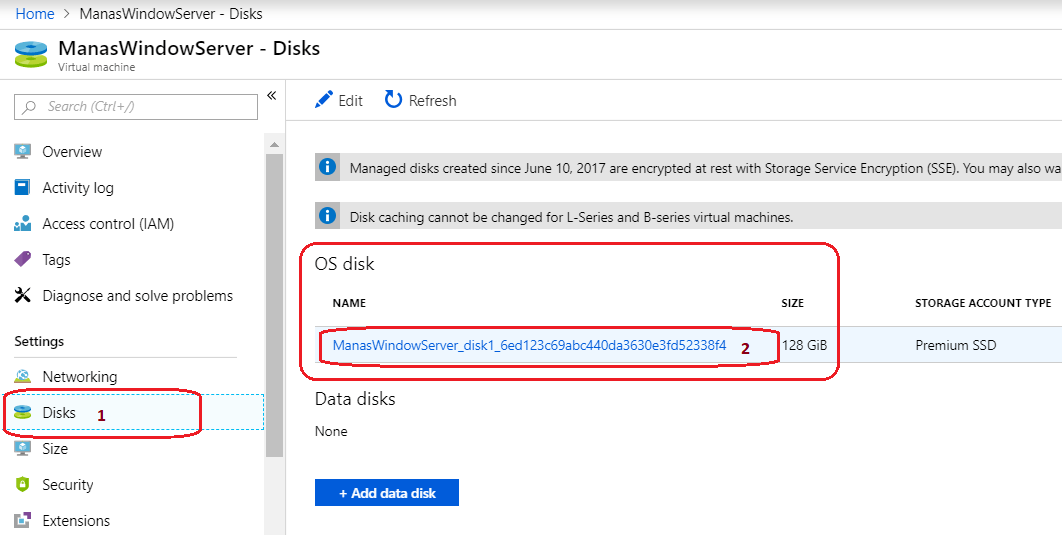Open the ManasWindowServer_disk1 OS disk link

pyautogui.click(x=529, y=345)
